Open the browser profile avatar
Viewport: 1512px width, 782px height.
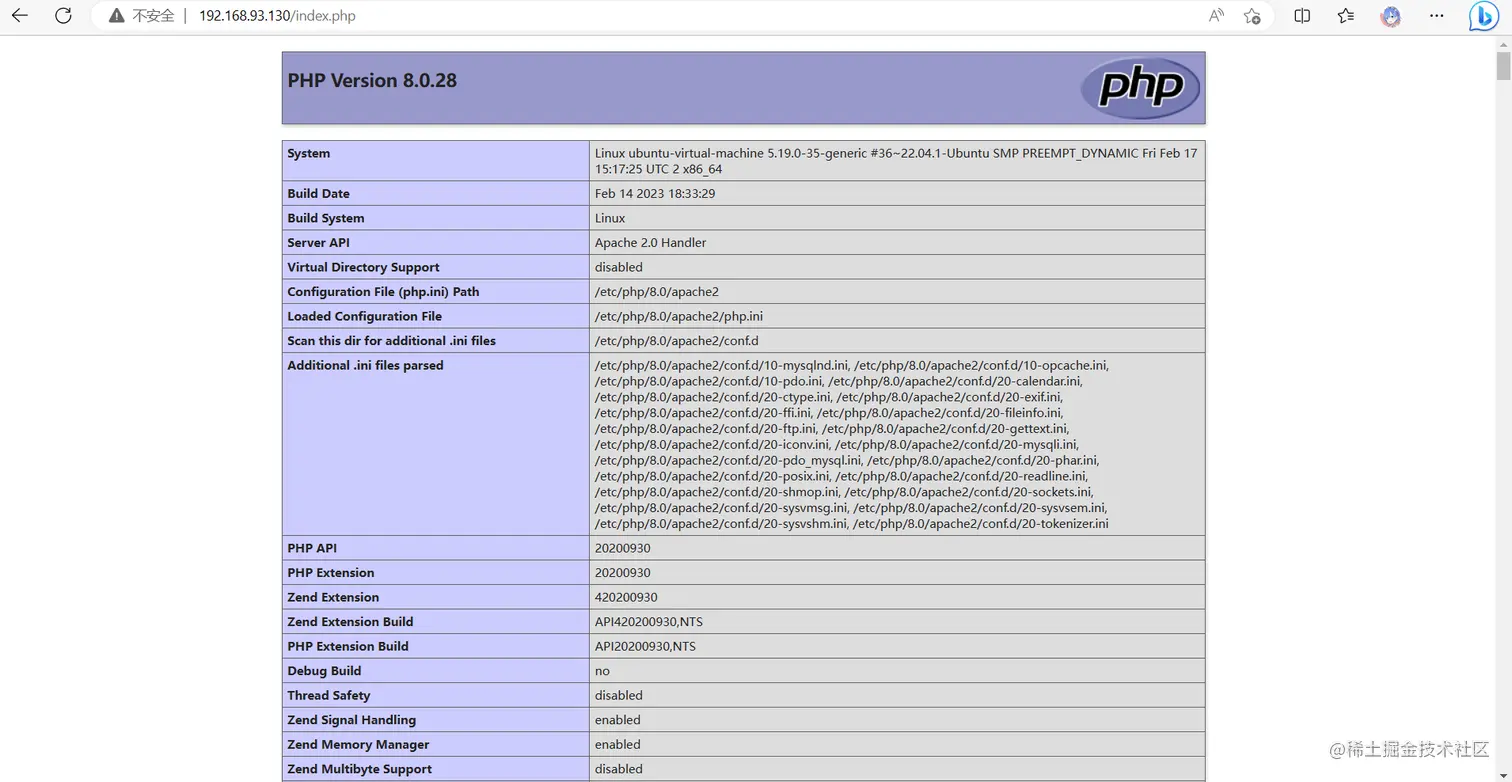[x=1391, y=16]
